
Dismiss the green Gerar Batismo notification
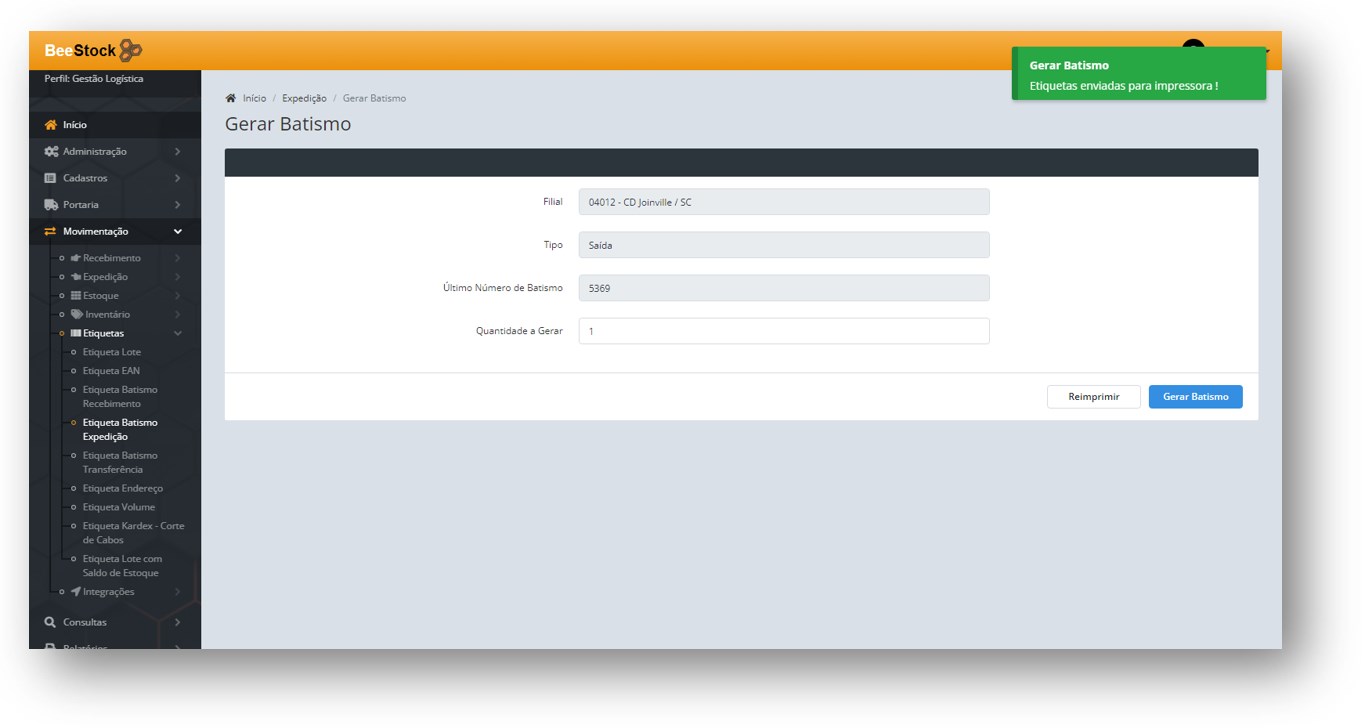[1138, 75]
